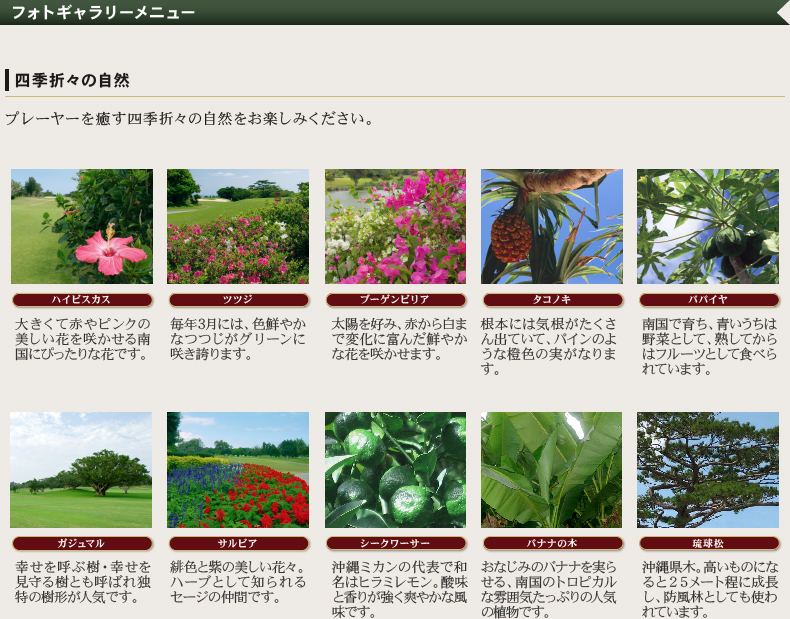Click the パパイヤ label button

click(x=709, y=300)
